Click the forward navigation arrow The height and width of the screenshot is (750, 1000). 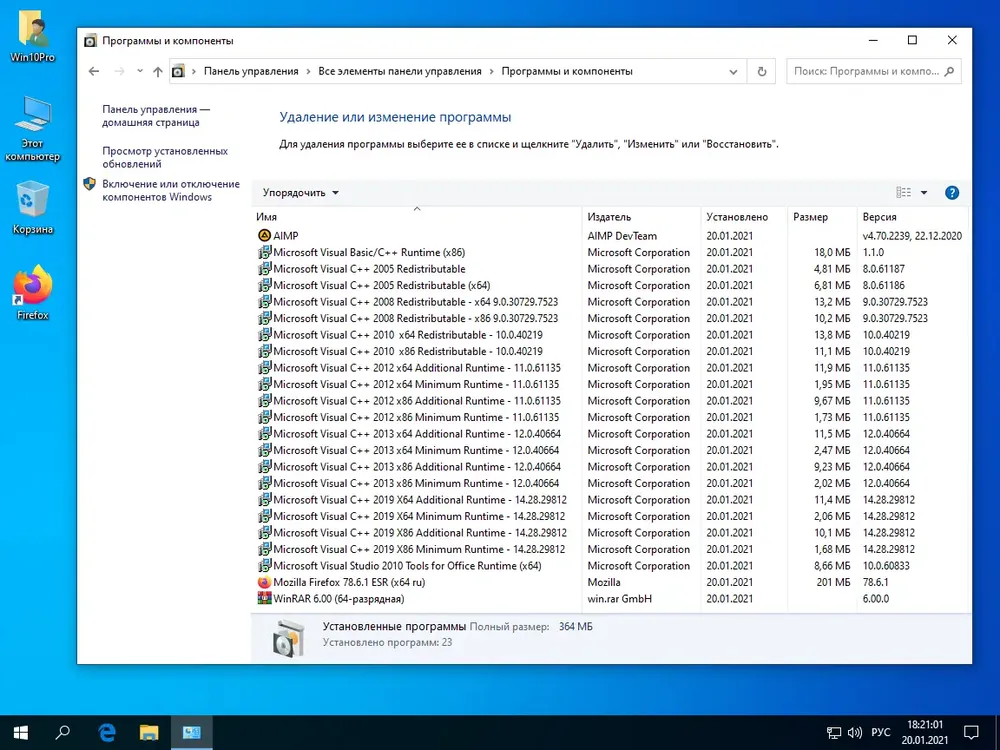[119, 71]
